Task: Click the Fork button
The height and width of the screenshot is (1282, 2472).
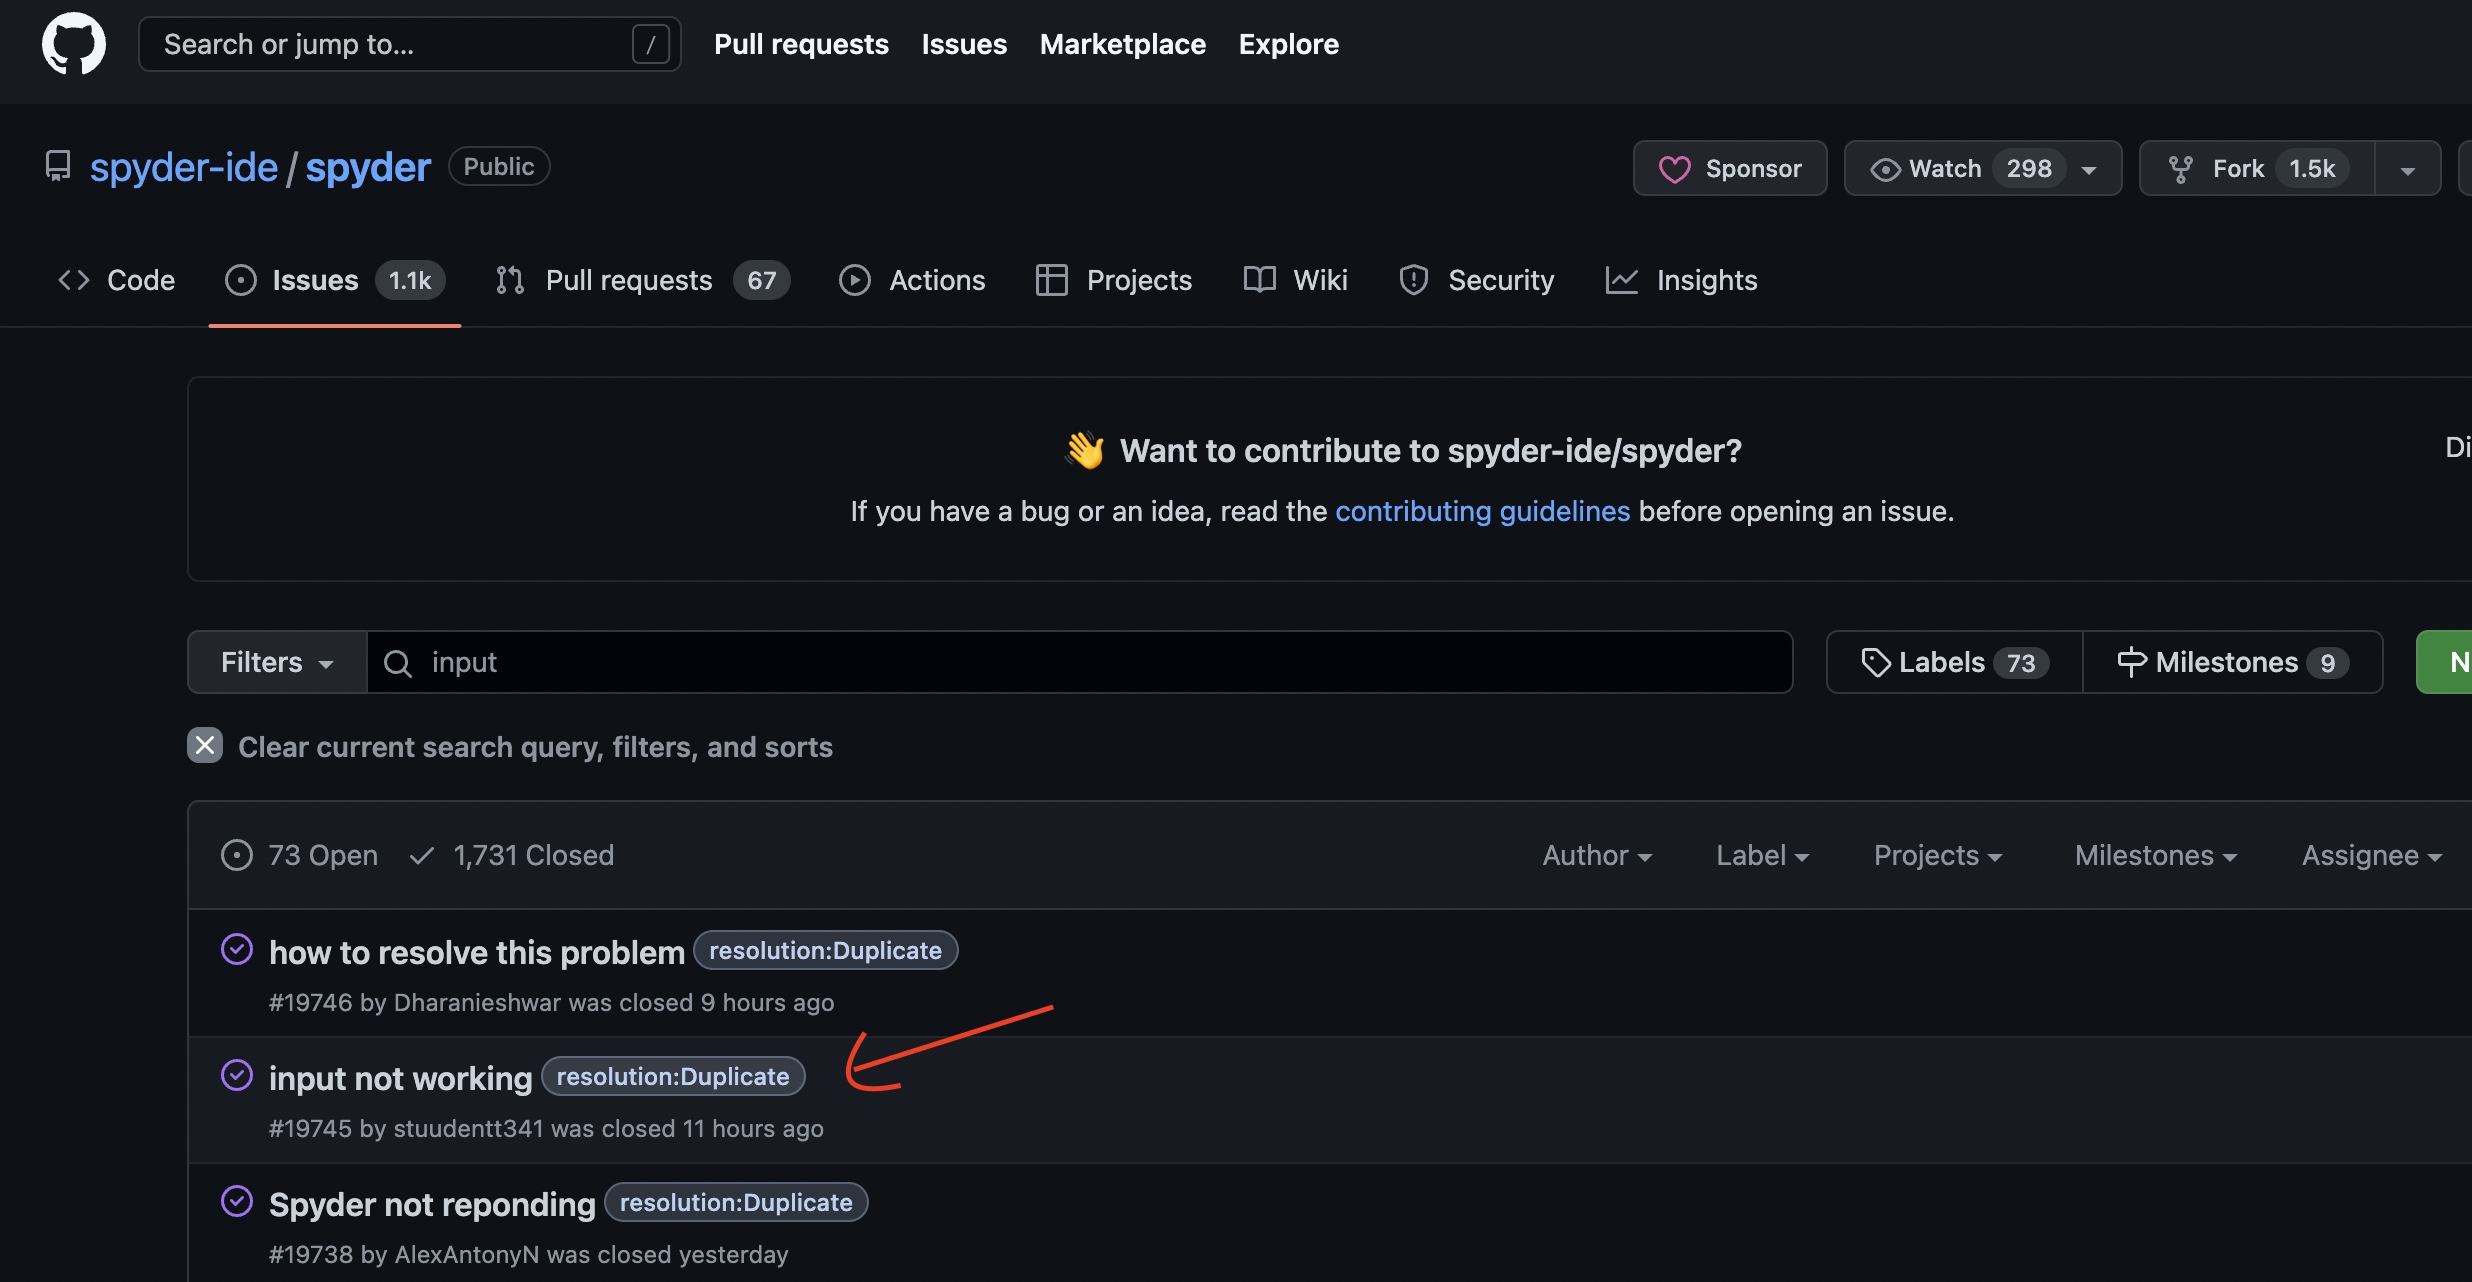Action: coord(2257,169)
